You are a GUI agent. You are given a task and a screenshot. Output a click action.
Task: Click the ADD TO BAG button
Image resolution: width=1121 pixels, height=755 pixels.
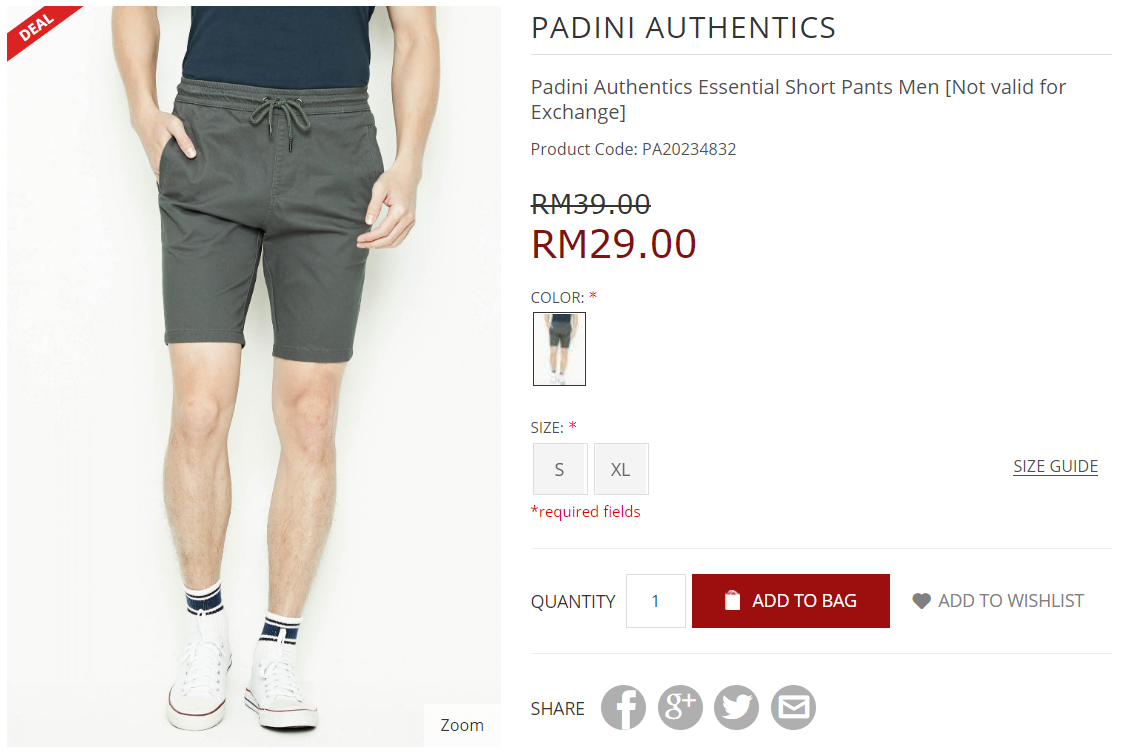point(791,601)
